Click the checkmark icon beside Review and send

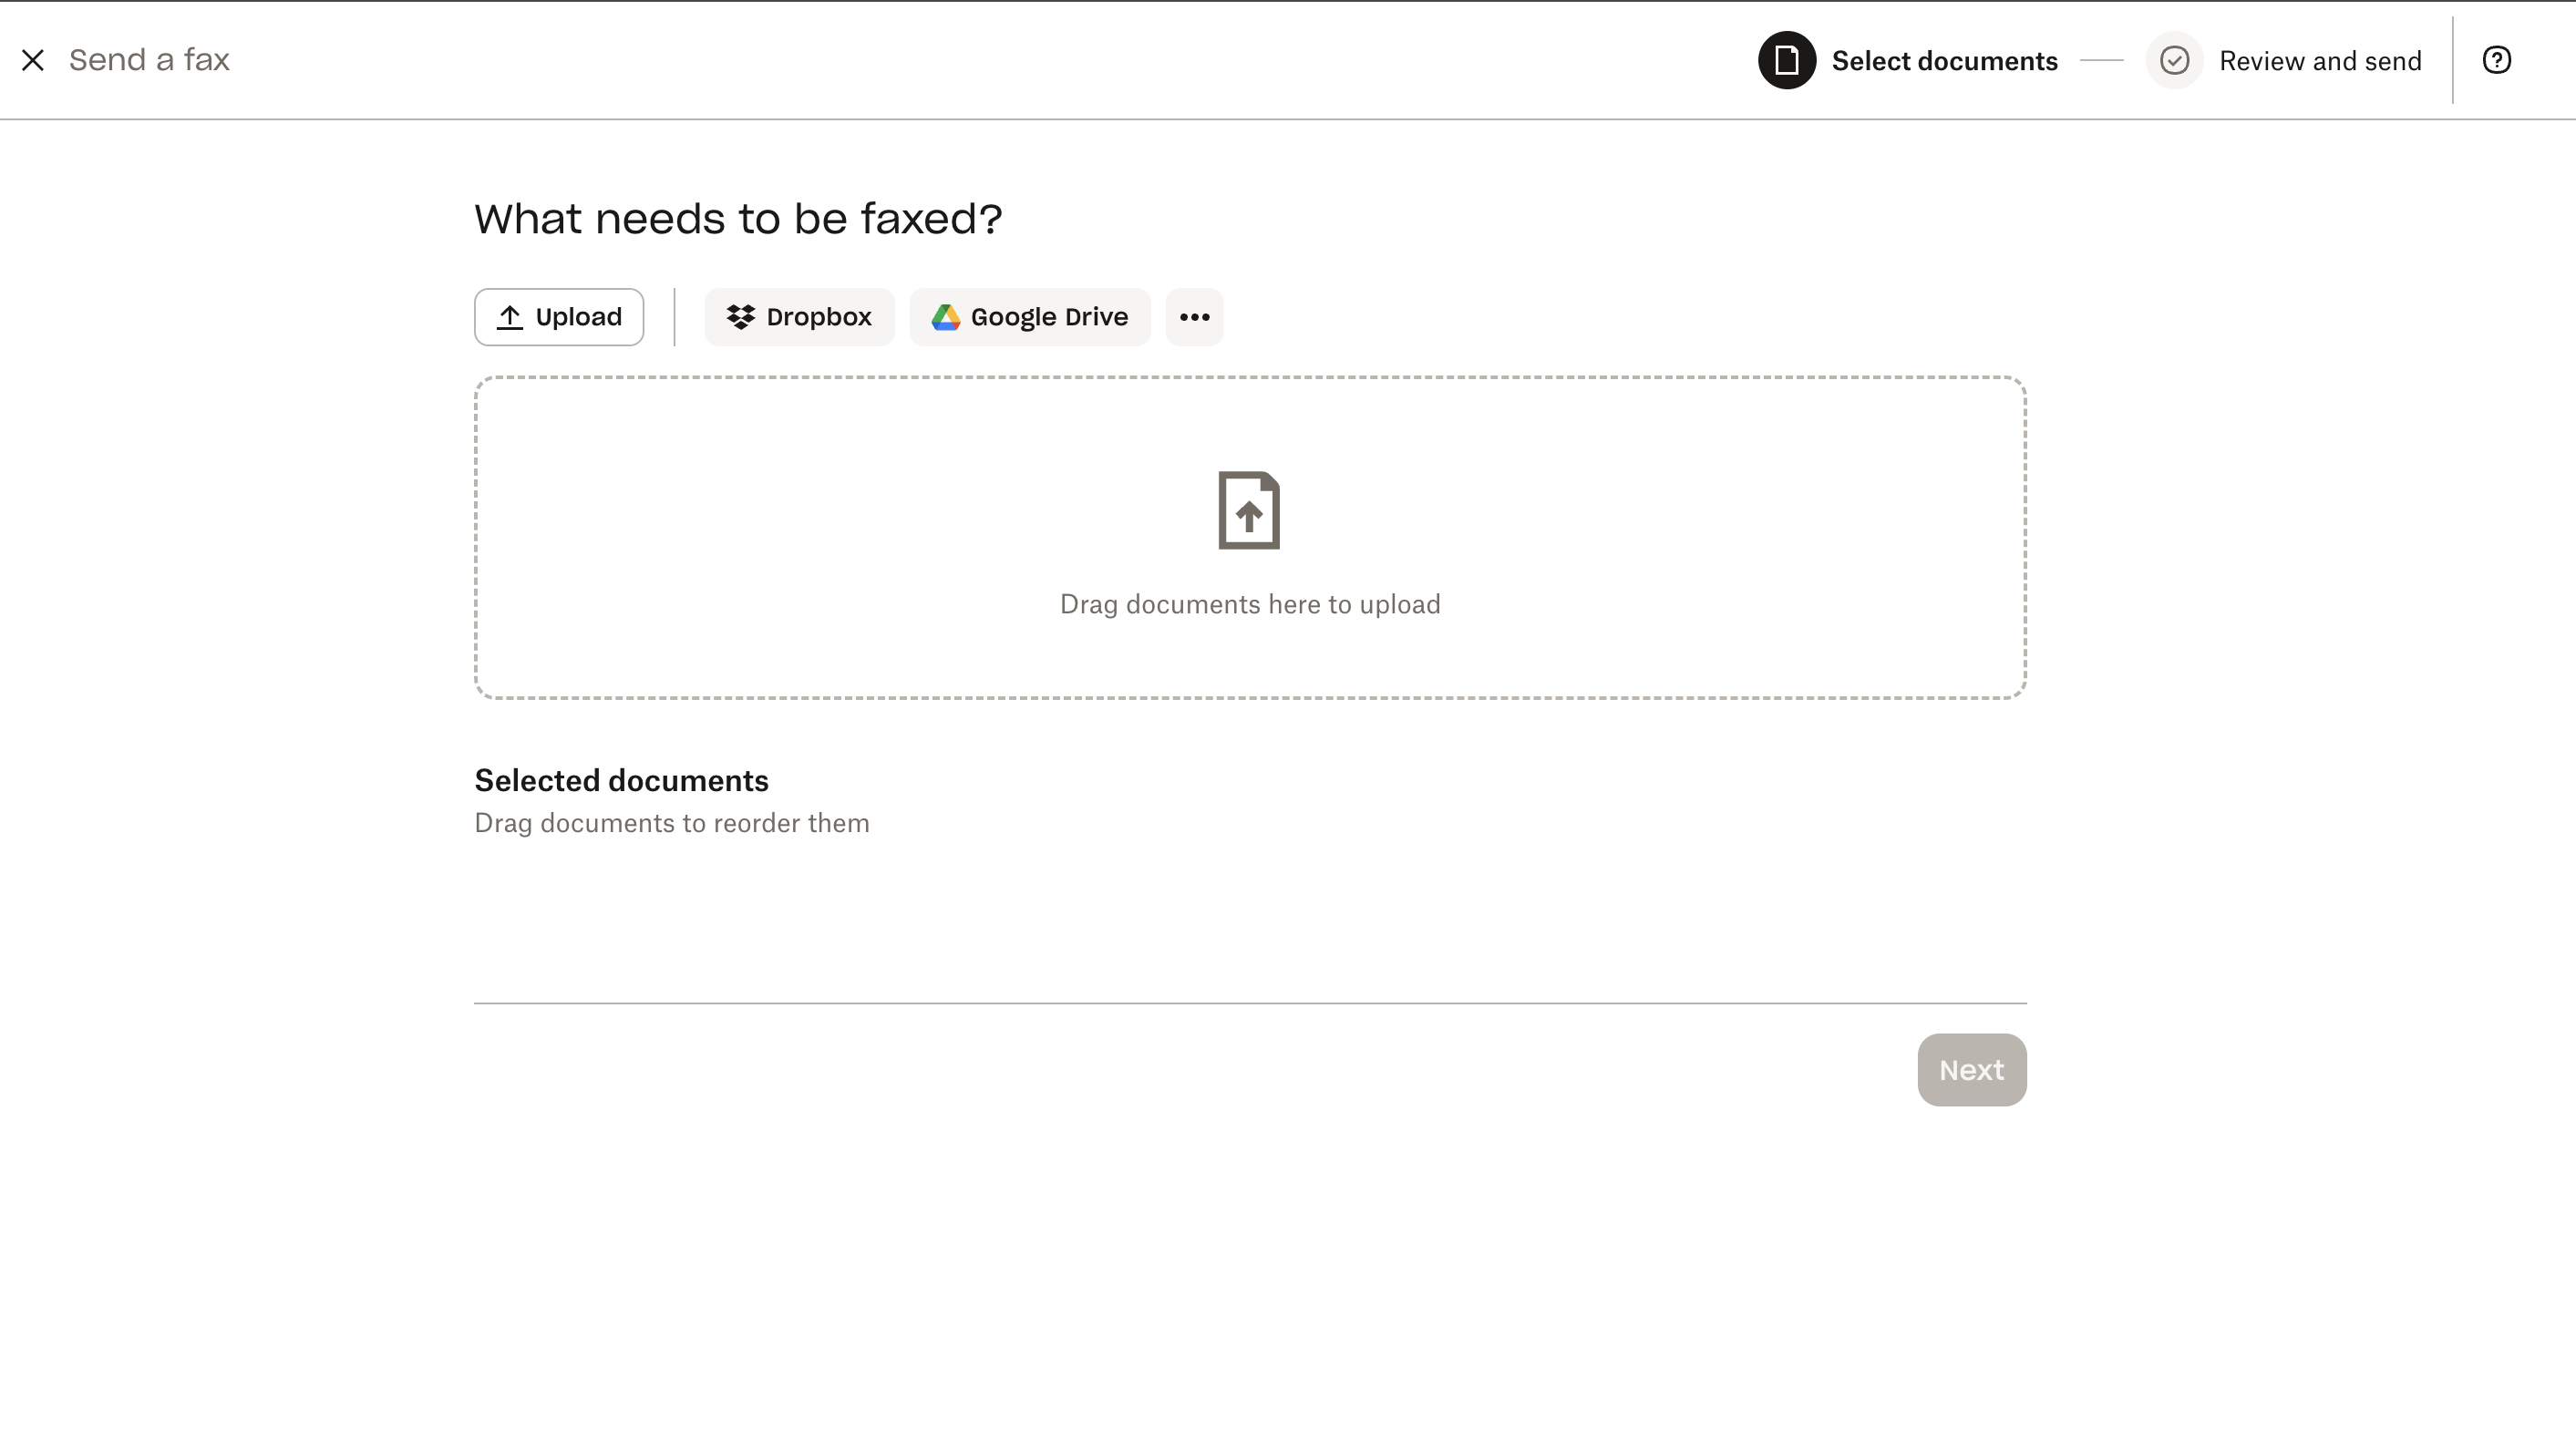[x=2174, y=60]
